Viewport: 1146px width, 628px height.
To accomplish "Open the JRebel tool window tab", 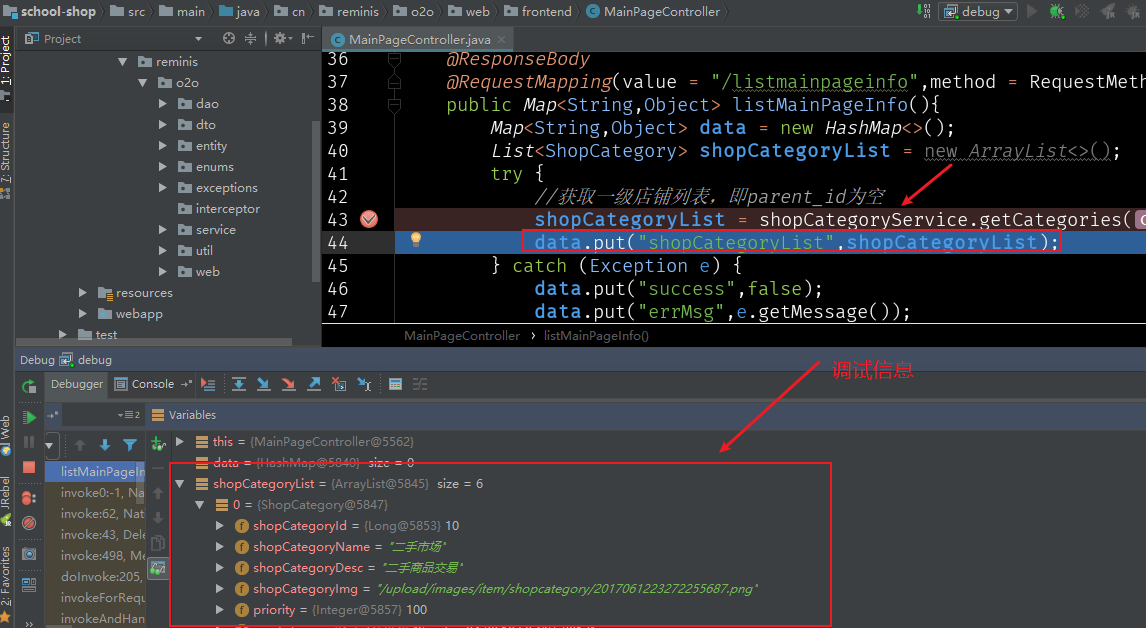I will [x=6, y=501].
